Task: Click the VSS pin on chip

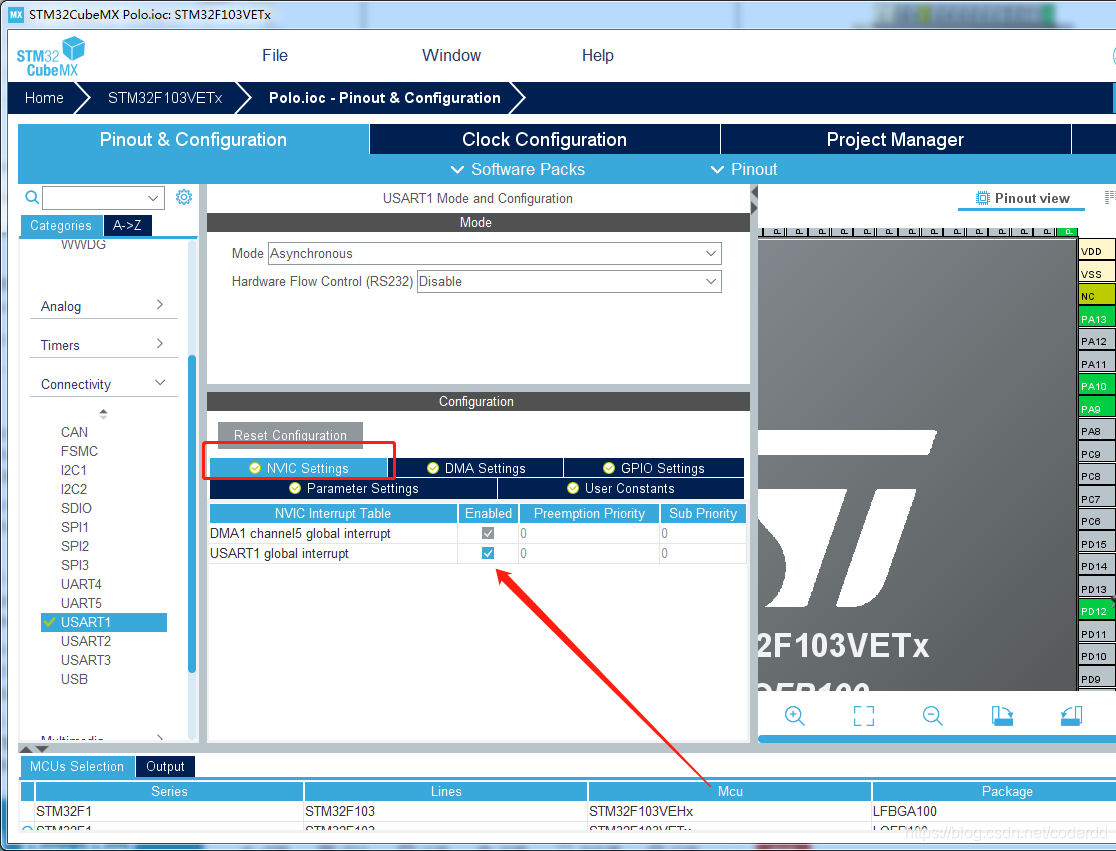Action: [1096, 273]
